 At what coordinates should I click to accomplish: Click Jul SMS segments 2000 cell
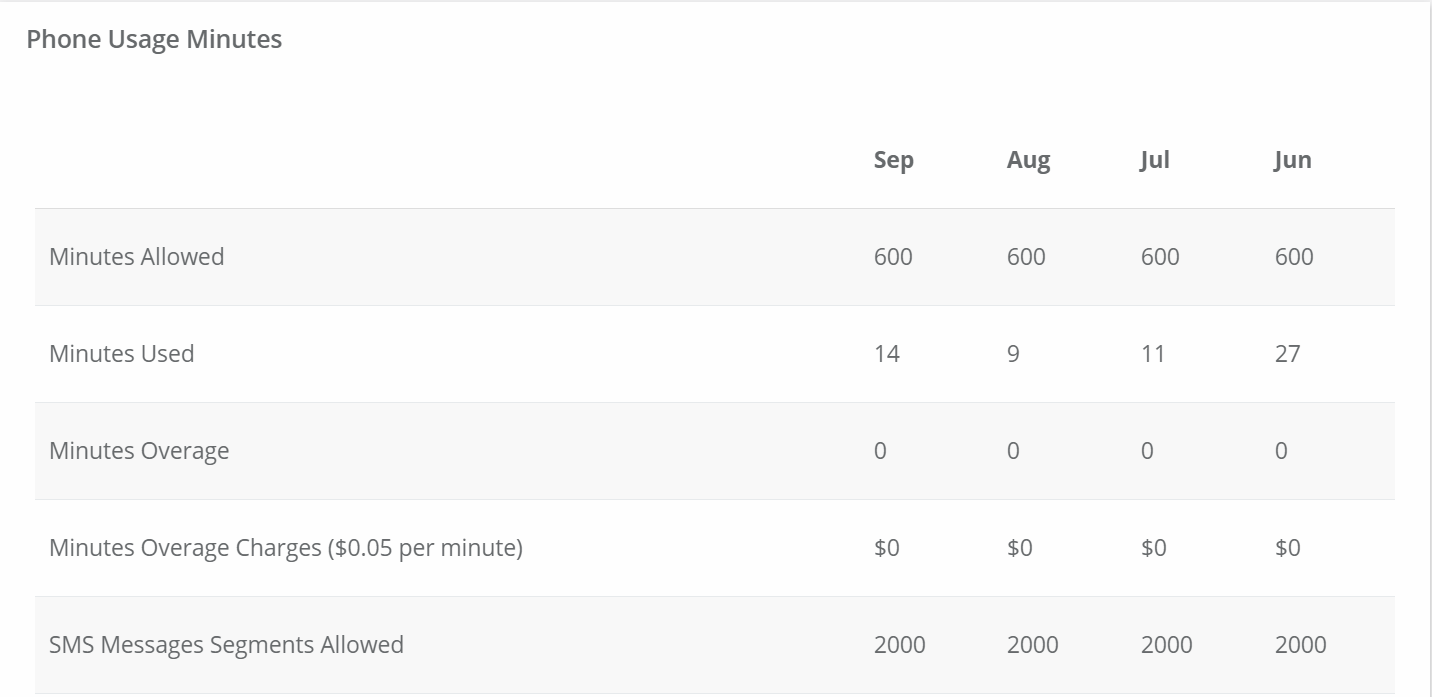tap(1167, 645)
